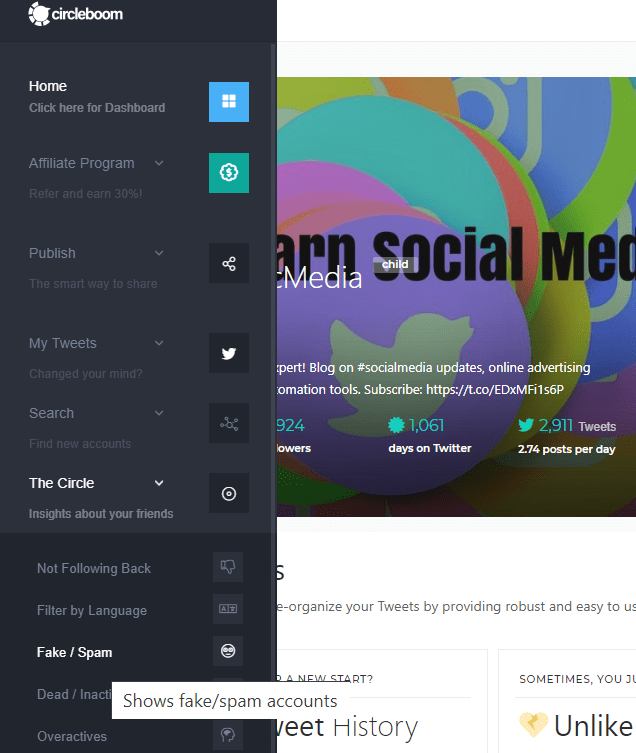Click the green Affiliate dollar icon
Image resolution: width=636 pixels, height=753 pixels.
pyautogui.click(x=229, y=173)
